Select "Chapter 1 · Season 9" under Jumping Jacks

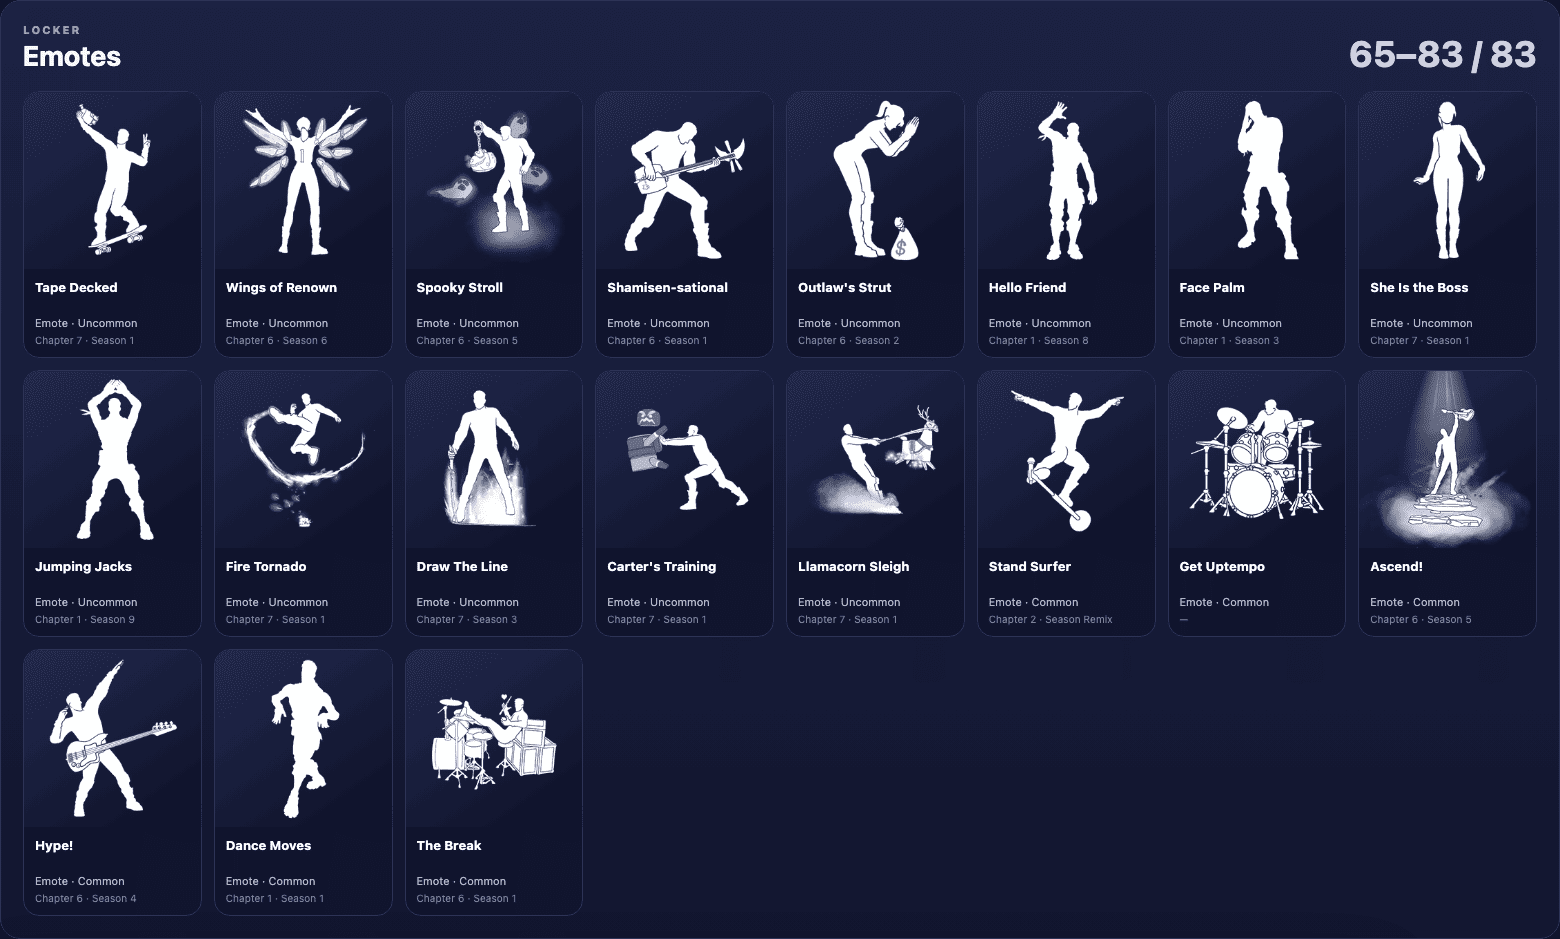point(85,620)
